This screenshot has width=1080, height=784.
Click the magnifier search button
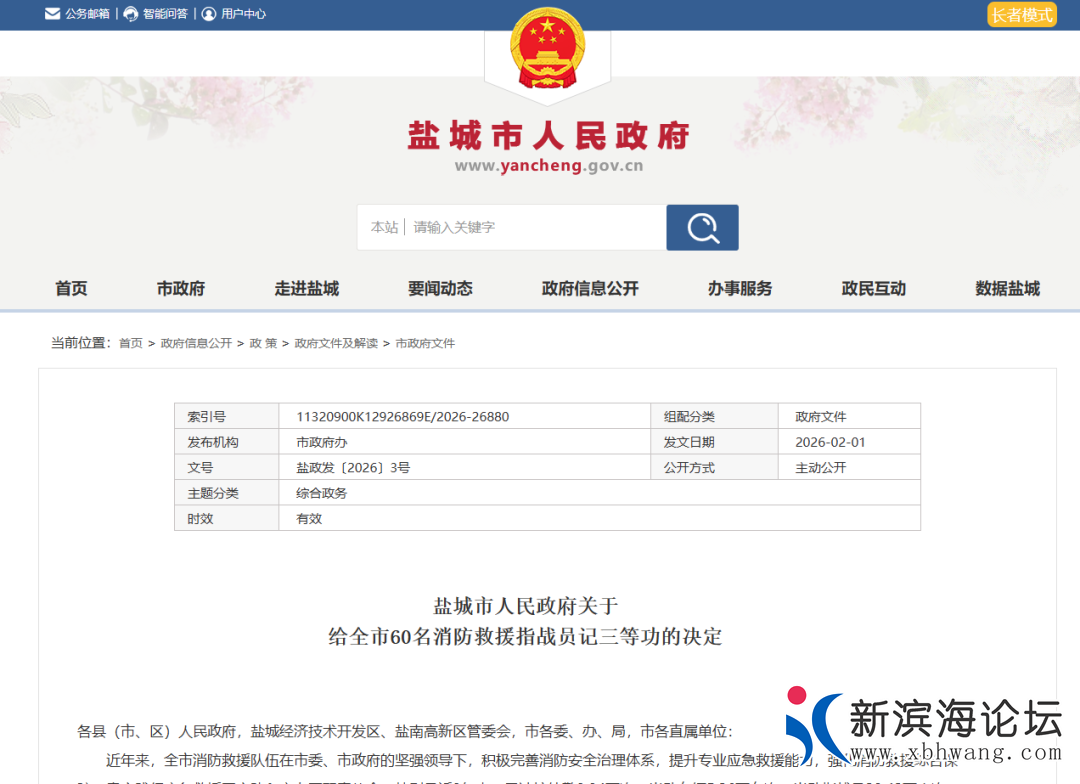702,227
